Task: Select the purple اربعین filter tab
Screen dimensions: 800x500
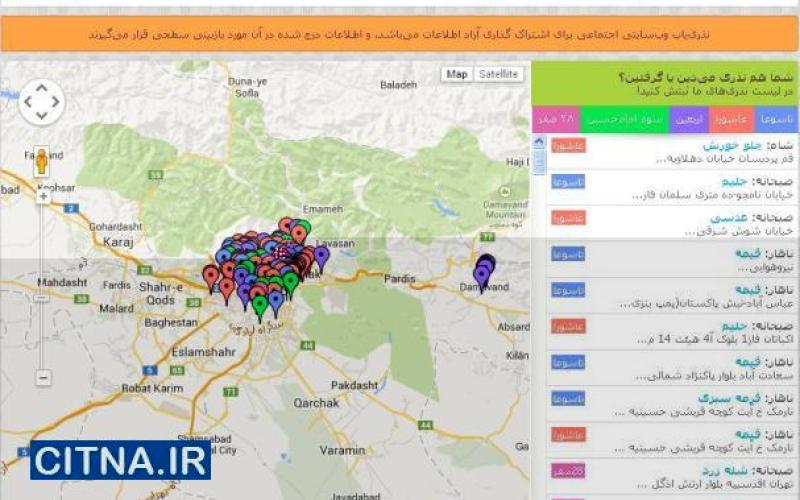Action: [x=688, y=119]
